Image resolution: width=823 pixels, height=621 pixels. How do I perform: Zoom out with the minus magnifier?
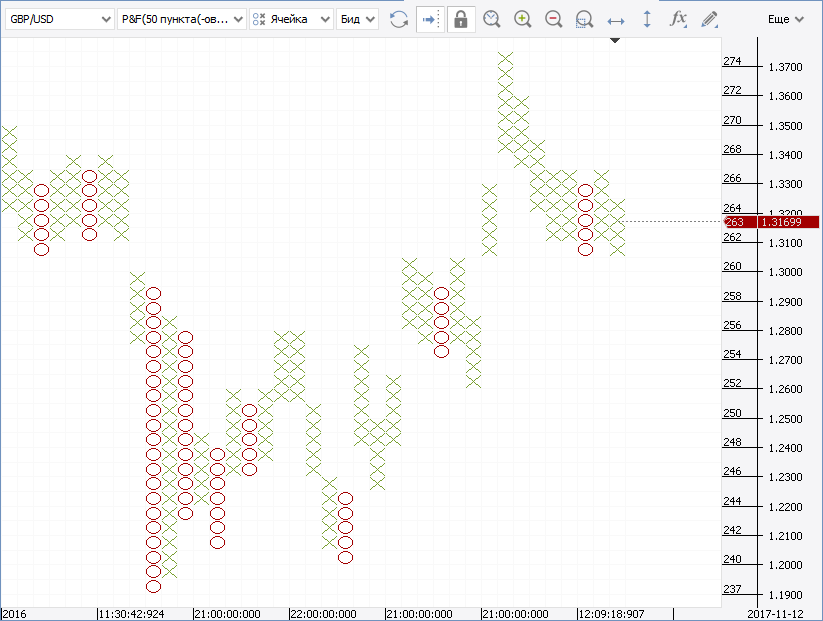pos(553,19)
